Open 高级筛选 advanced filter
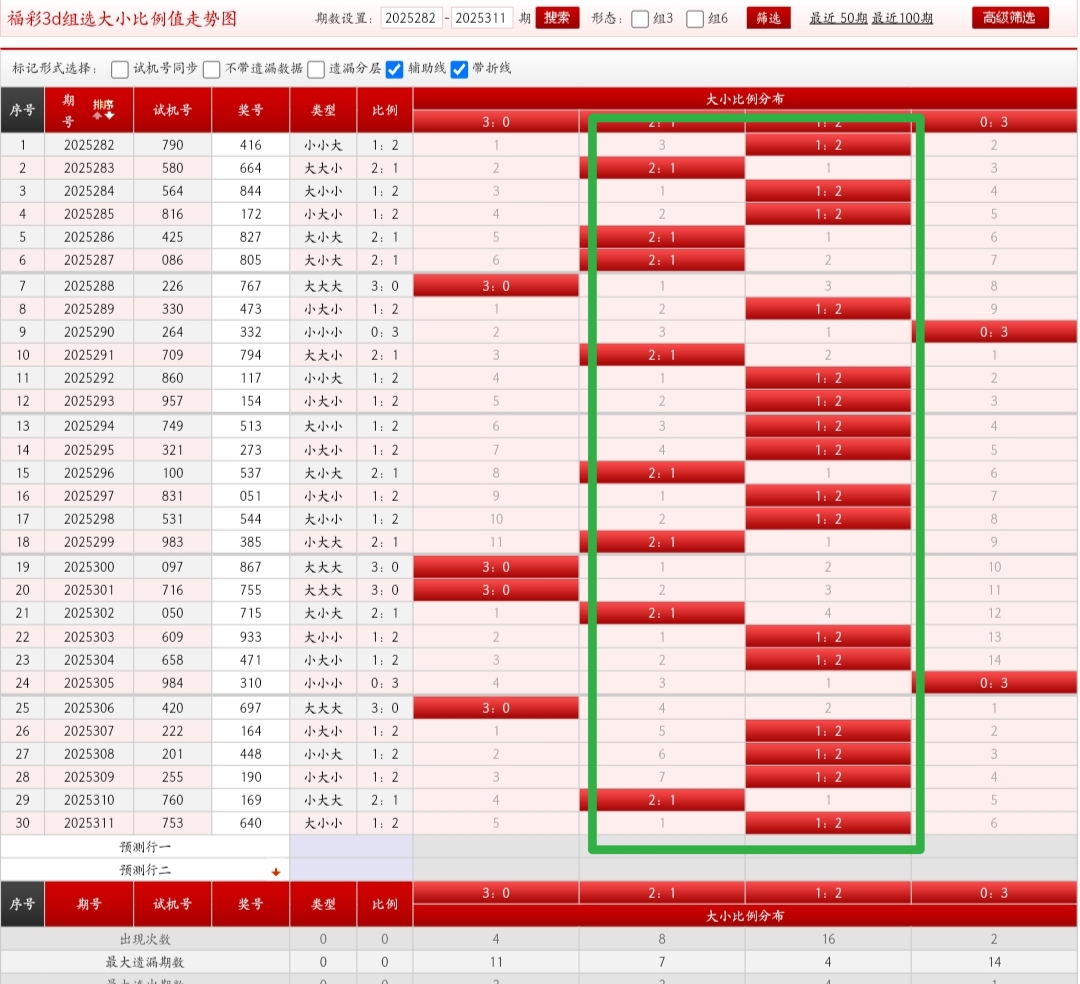 click(x=1010, y=18)
